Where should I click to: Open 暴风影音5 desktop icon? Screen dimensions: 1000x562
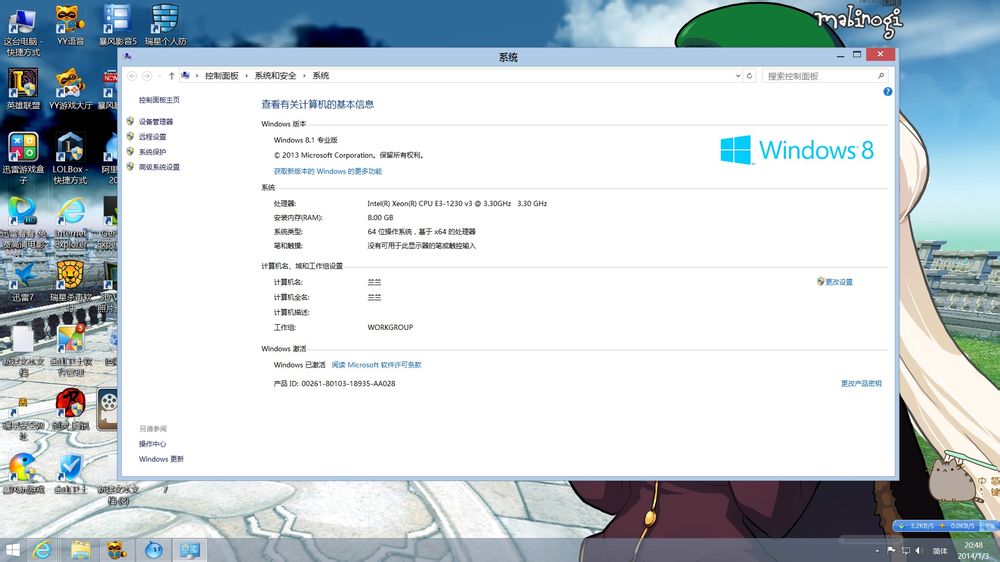117,27
